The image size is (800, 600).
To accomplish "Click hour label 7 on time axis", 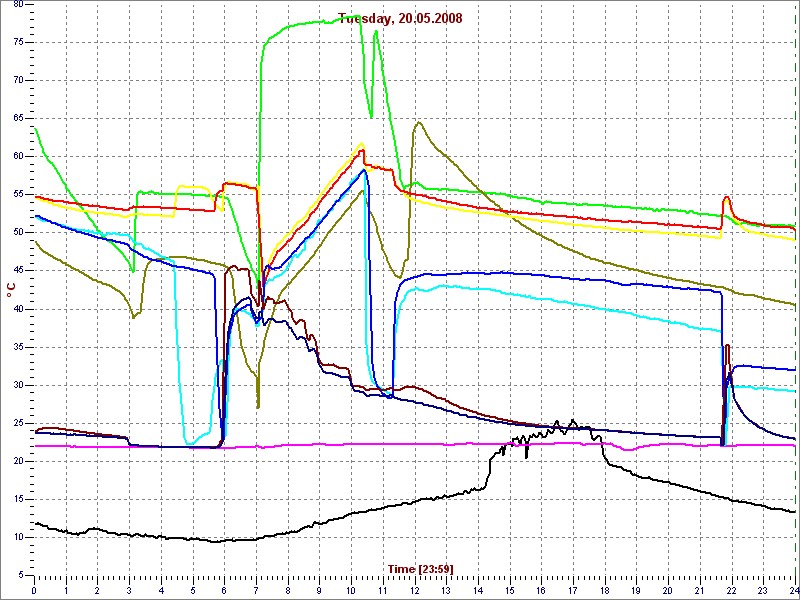I will (256, 591).
